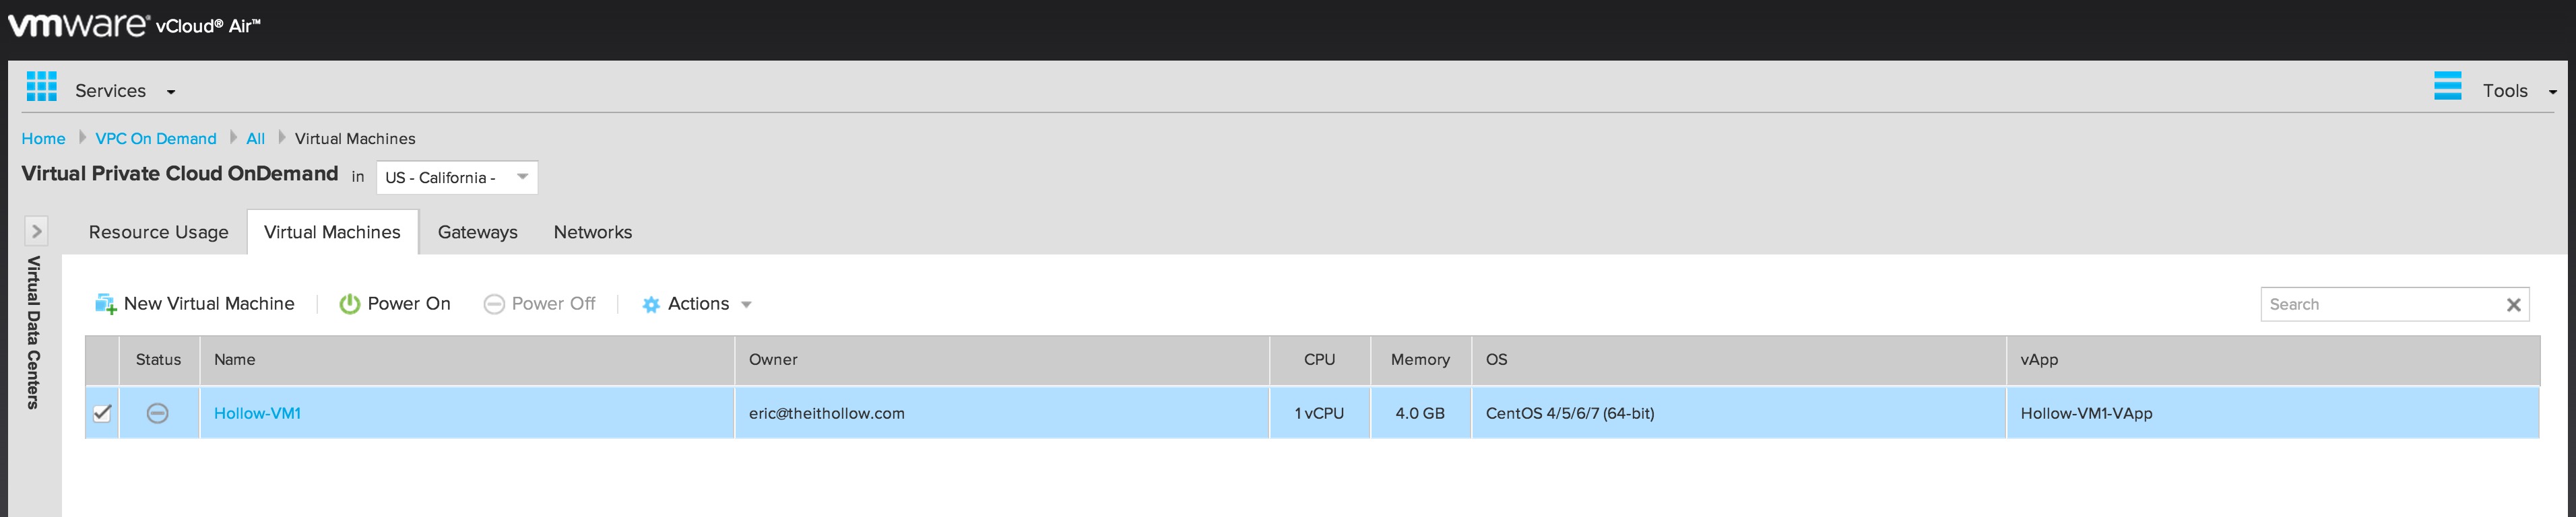Click the Tools hamburger menu icon

point(2447,86)
